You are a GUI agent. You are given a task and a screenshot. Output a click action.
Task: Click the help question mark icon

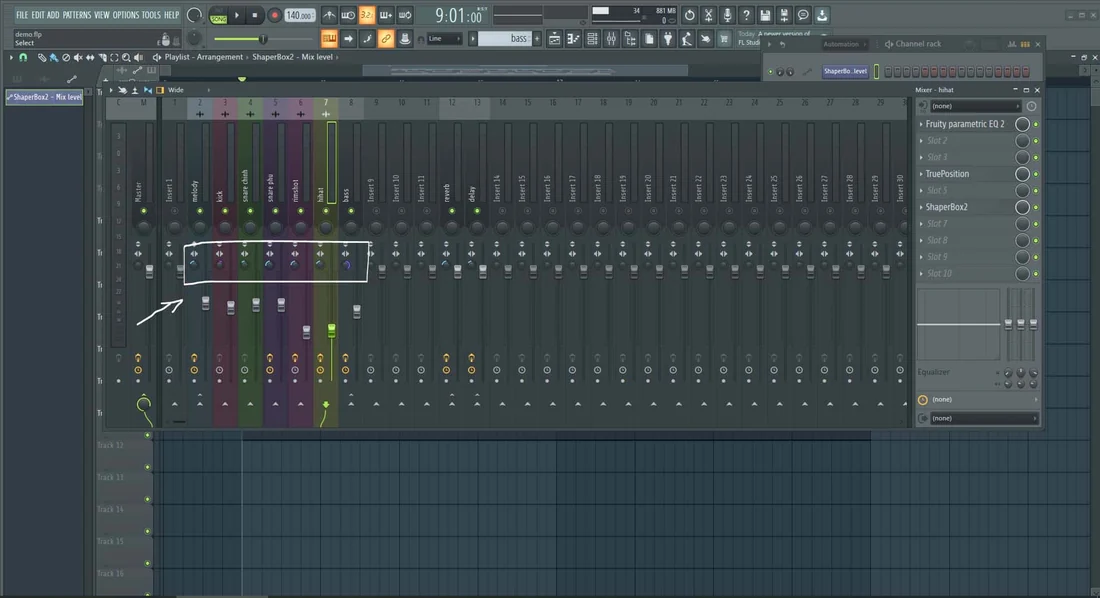[746, 15]
